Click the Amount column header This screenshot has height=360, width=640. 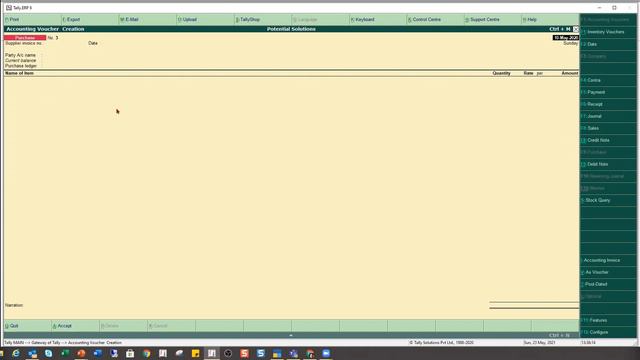tap(570, 73)
